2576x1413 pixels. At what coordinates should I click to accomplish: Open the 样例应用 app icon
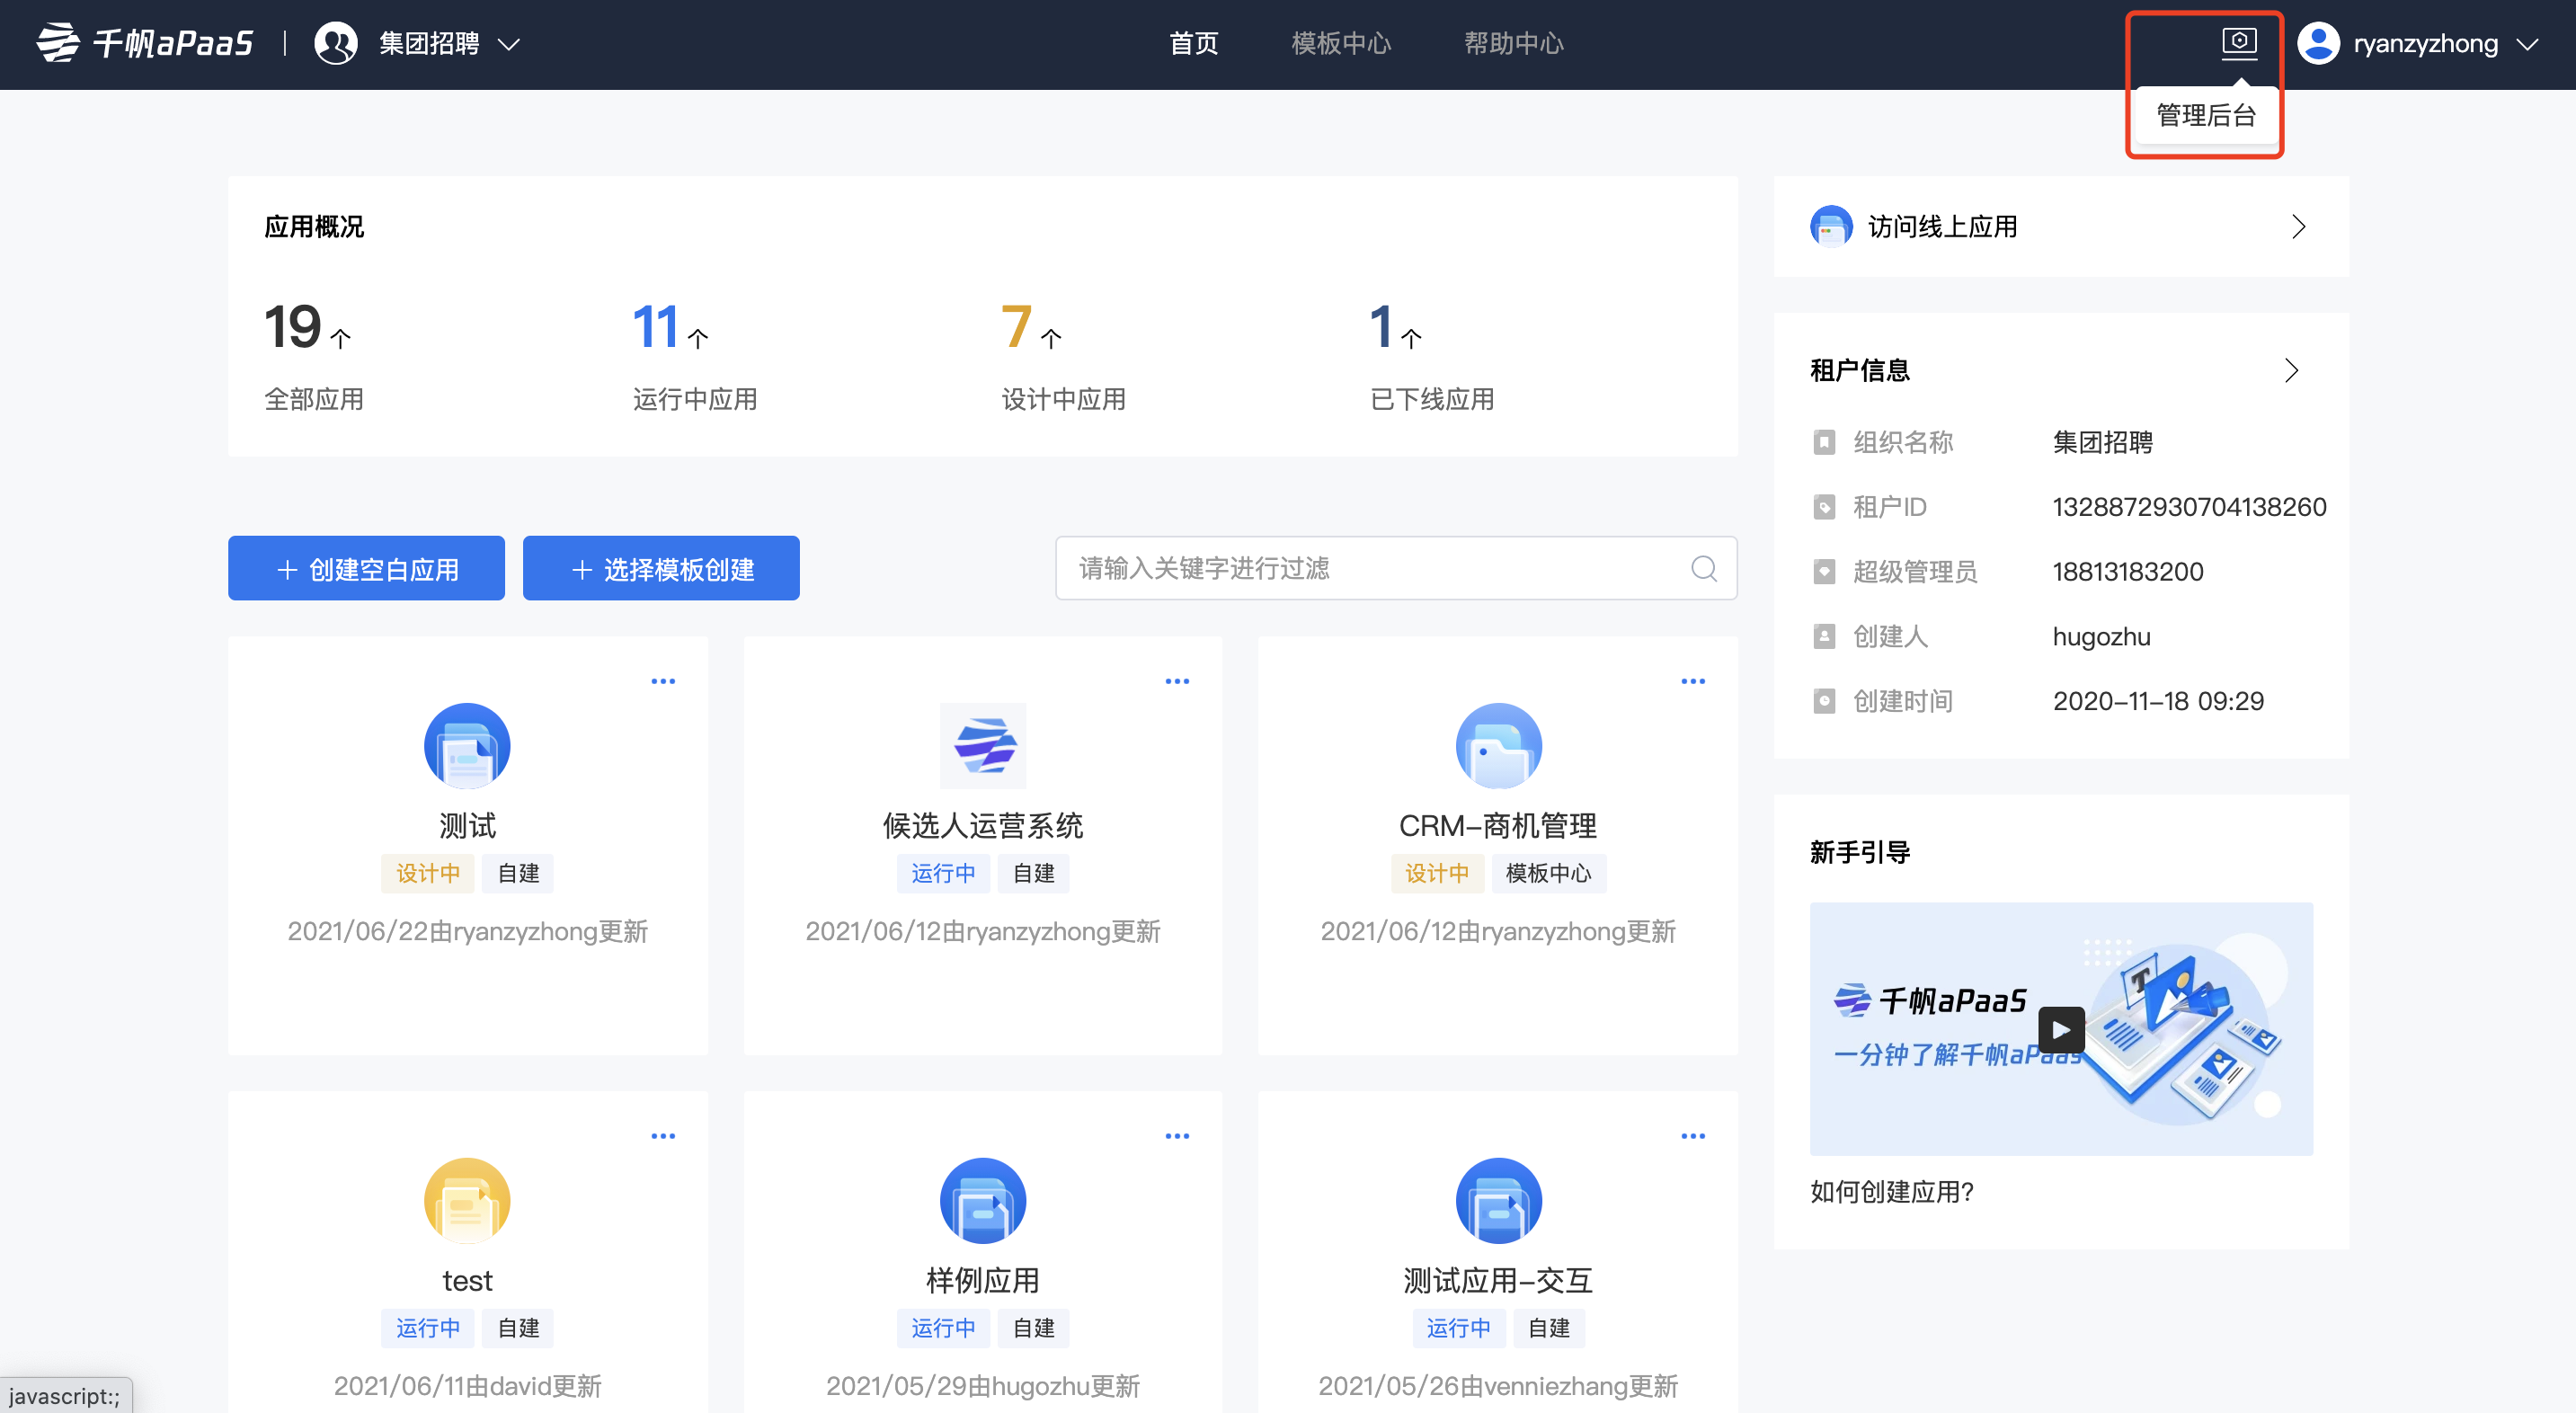pos(982,1200)
